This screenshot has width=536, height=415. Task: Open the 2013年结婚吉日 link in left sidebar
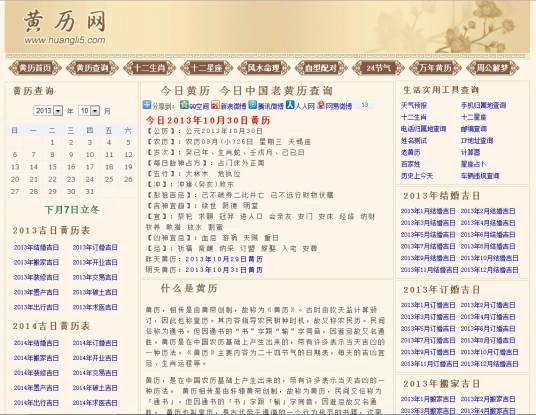coord(36,247)
